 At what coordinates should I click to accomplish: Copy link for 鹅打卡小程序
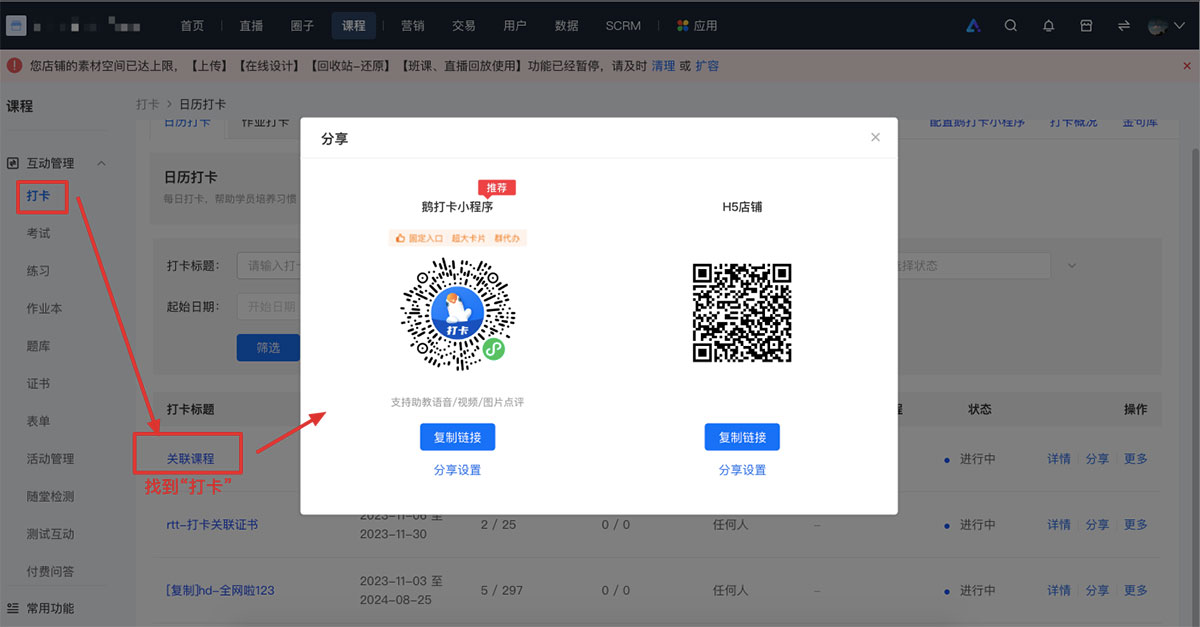click(457, 437)
